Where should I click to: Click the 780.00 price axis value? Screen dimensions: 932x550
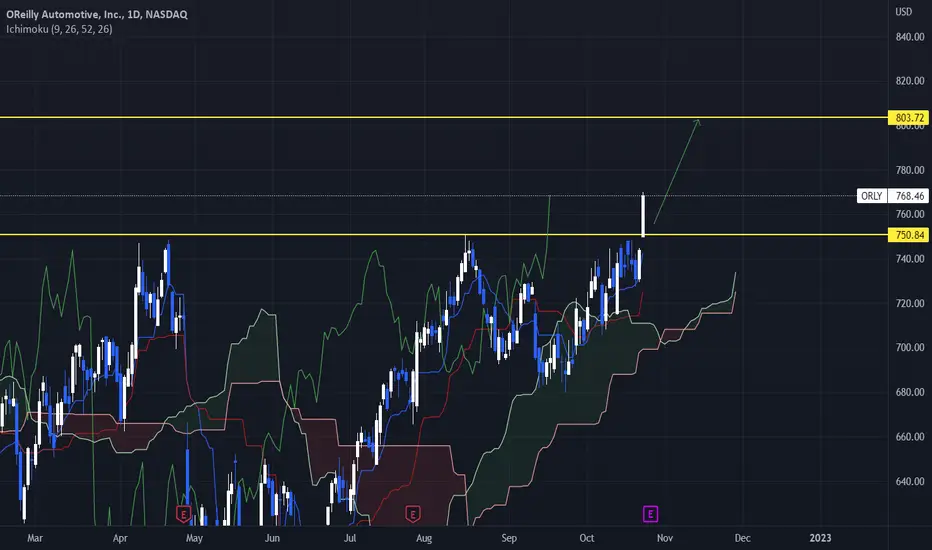point(910,170)
